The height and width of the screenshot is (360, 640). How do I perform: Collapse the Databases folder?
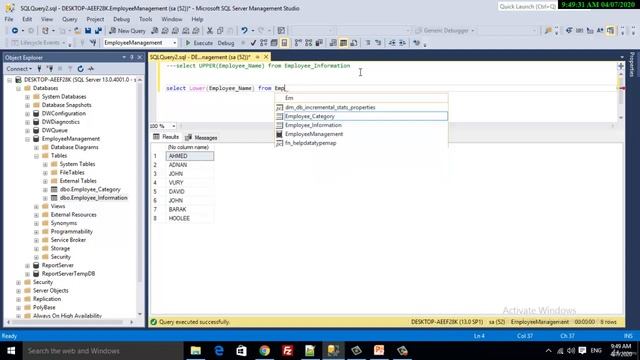tap(18, 88)
